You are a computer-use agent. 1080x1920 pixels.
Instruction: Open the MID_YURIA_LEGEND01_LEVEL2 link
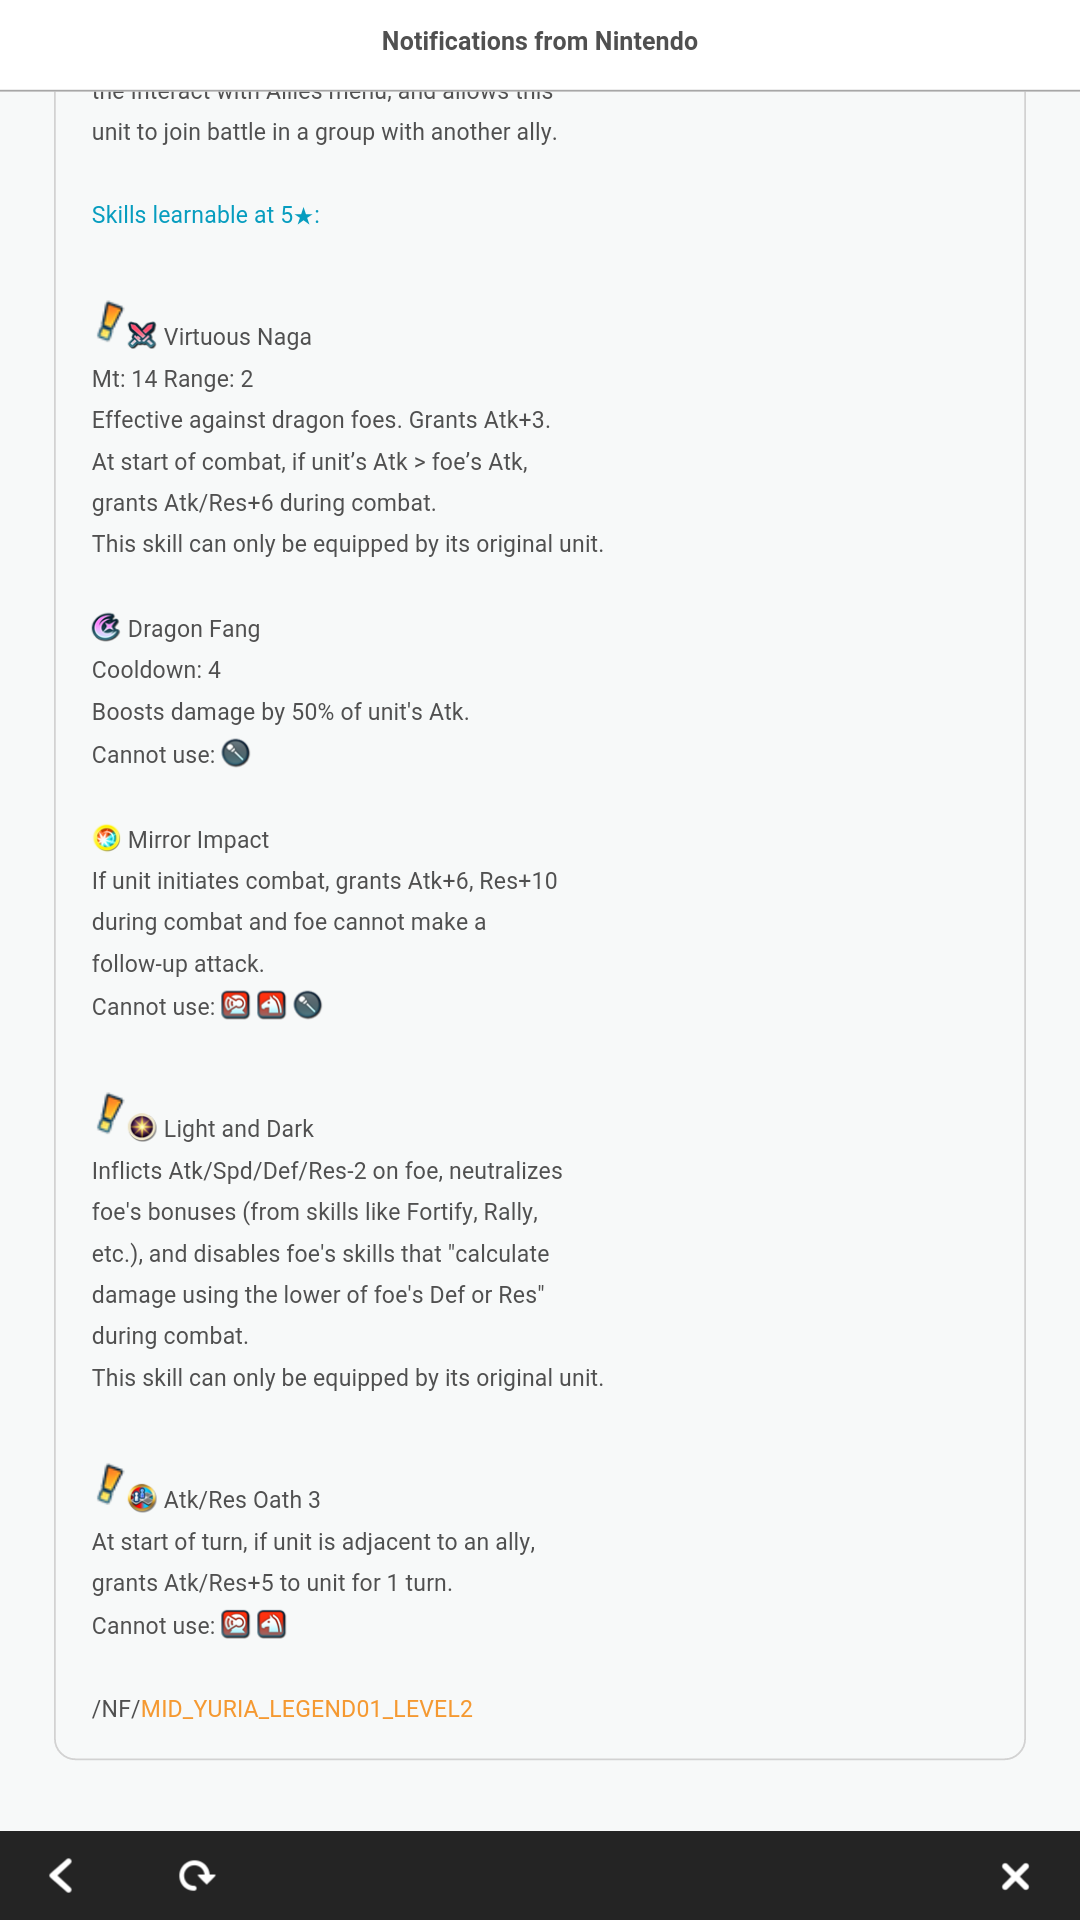pos(307,1709)
